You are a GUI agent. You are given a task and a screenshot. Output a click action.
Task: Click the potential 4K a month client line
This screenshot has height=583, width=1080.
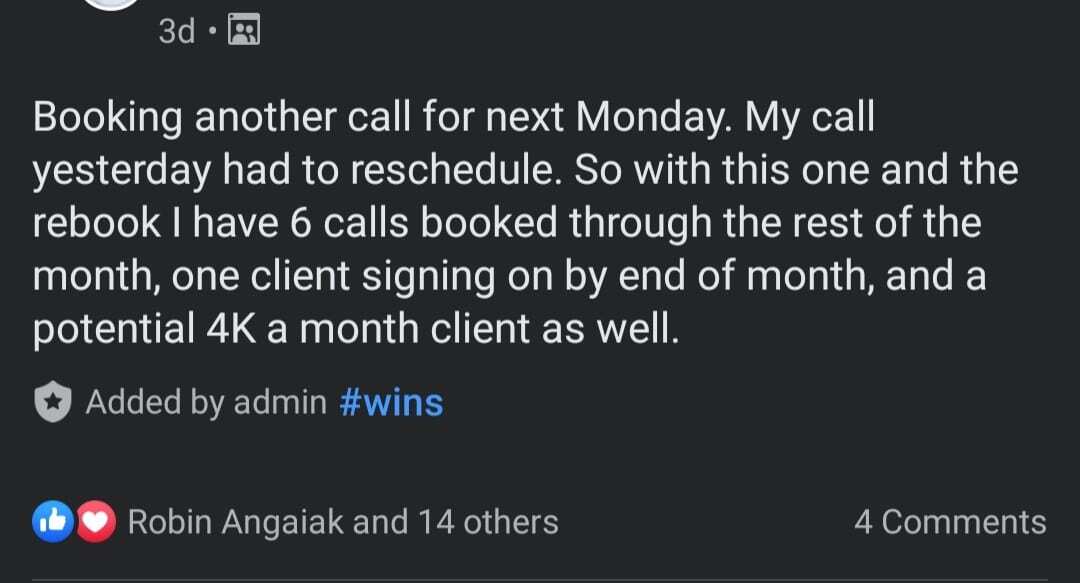356,329
